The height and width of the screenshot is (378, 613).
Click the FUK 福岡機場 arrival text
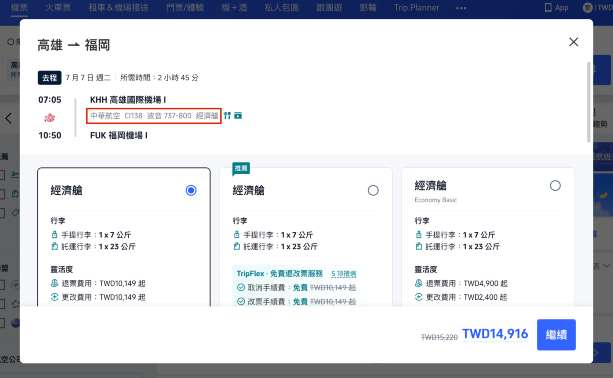pyautogui.click(x=119, y=135)
